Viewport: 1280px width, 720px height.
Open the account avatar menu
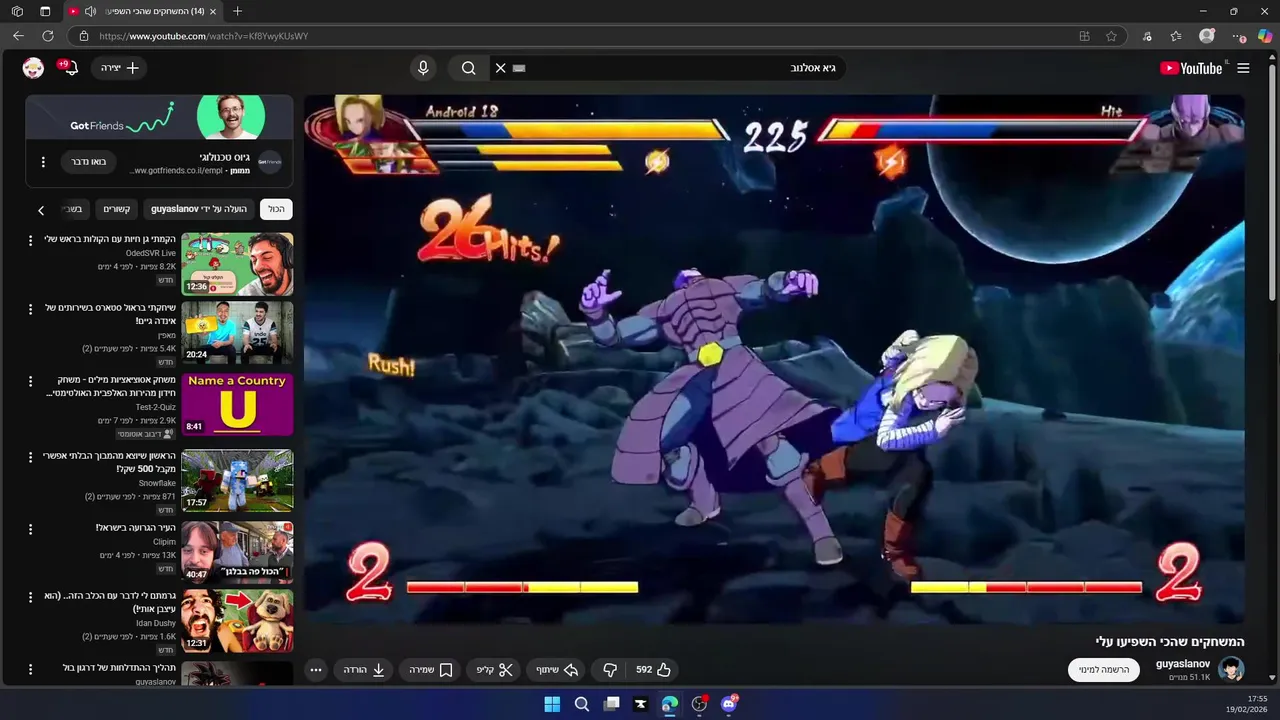[33, 68]
